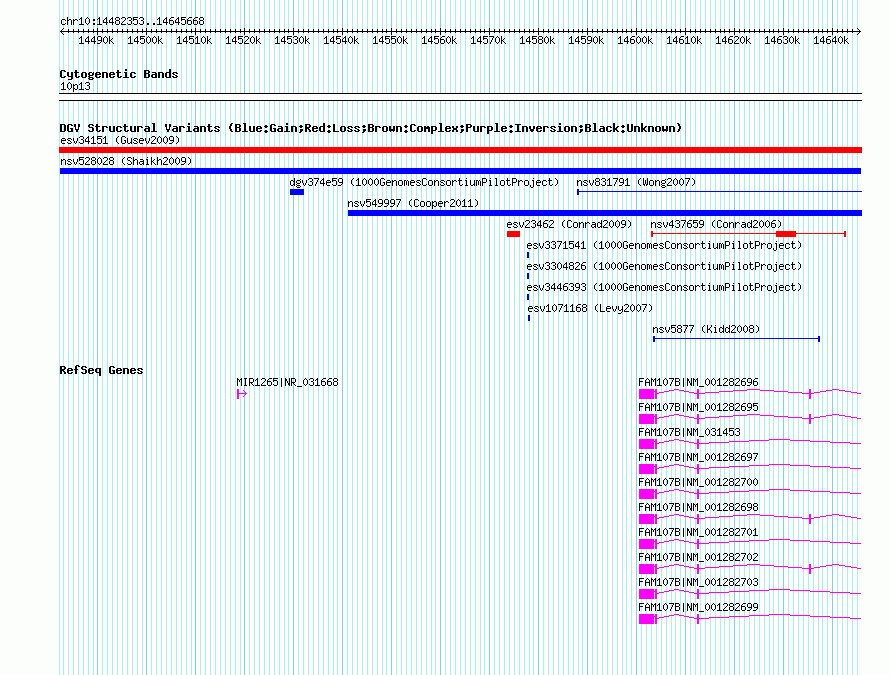
Task: Select the dgv374e59 blue variant block
Action: point(297,192)
